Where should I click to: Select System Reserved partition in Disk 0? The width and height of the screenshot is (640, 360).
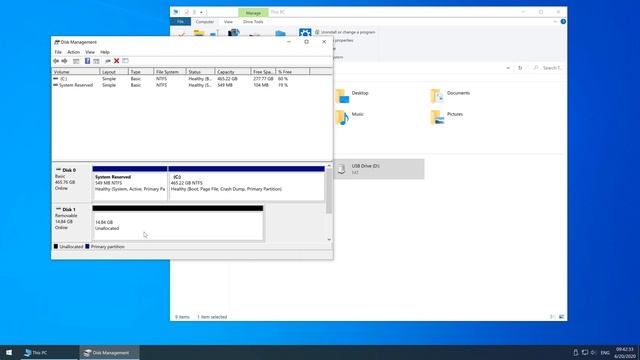[x=130, y=183]
